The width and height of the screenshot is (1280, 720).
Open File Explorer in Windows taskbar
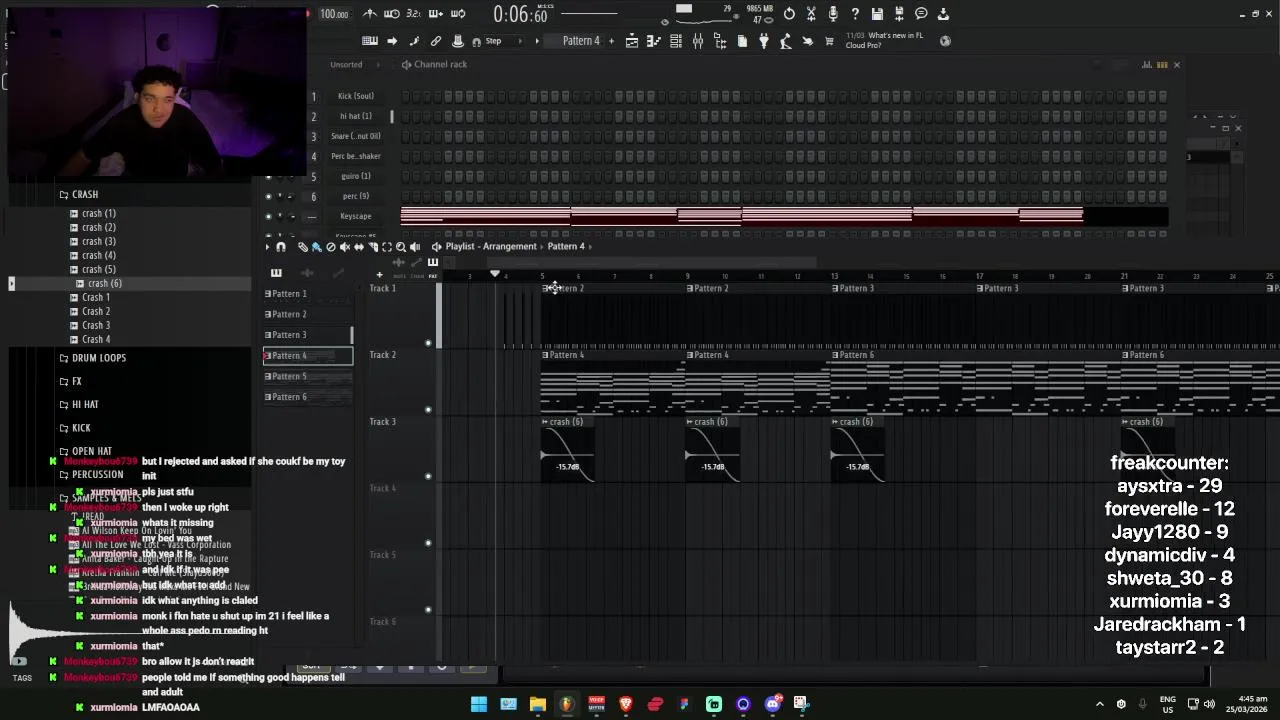(537, 704)
